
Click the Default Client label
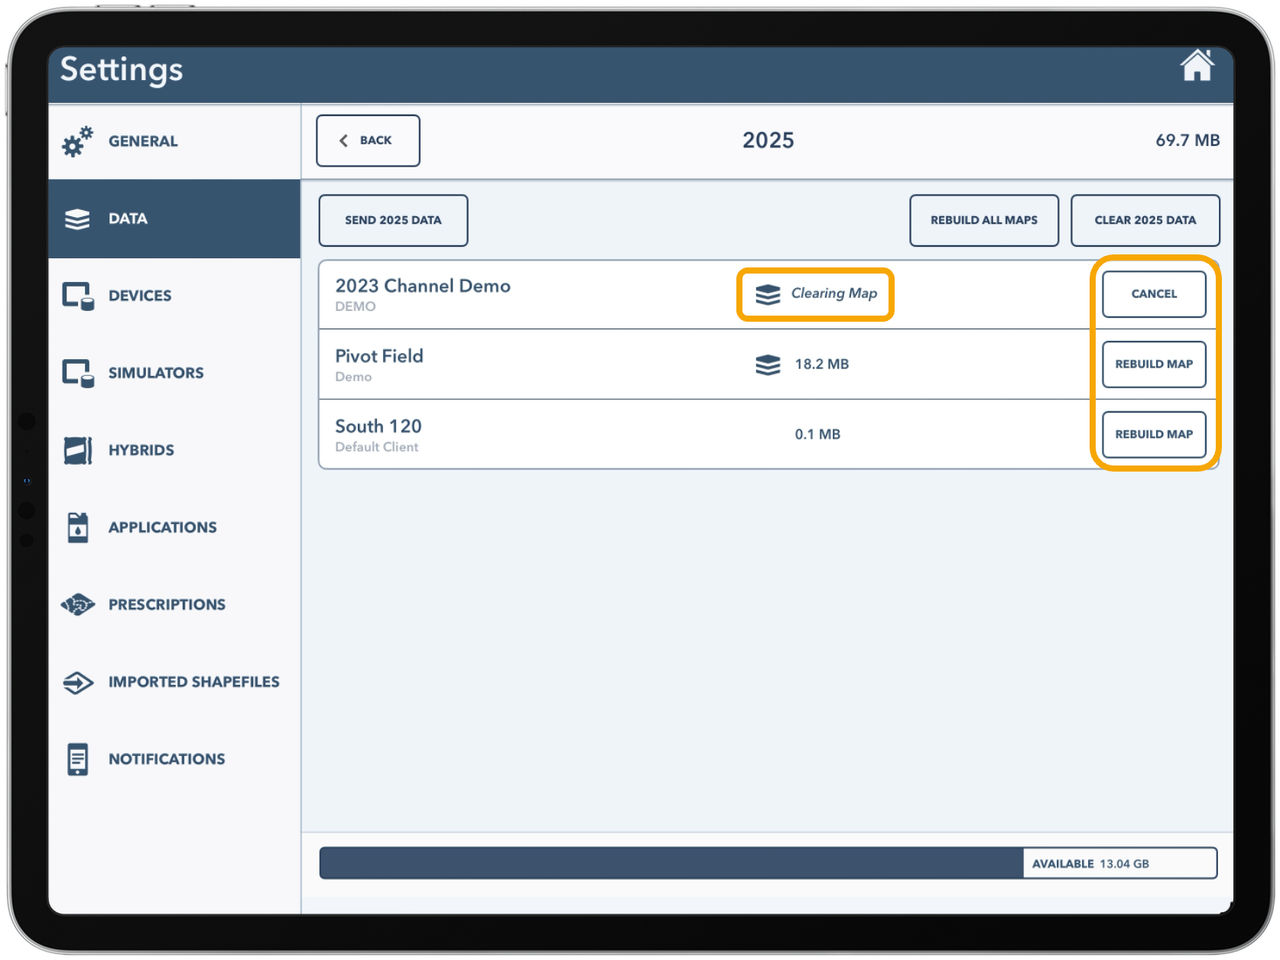[x=377, y=447]
